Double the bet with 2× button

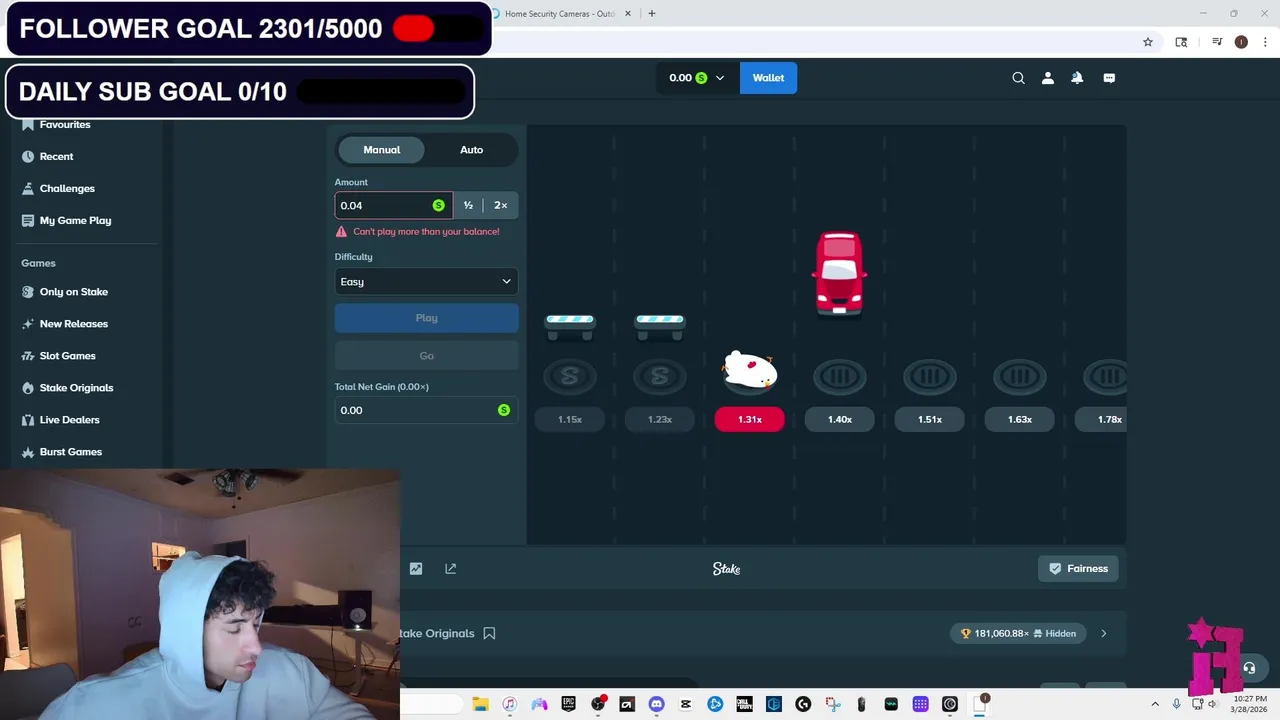(x=500, y=205)
